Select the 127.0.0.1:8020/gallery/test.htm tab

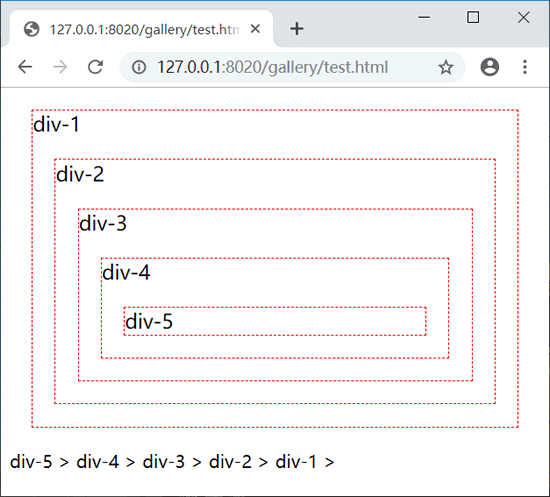pyautogui.click(x=141, y=29)
